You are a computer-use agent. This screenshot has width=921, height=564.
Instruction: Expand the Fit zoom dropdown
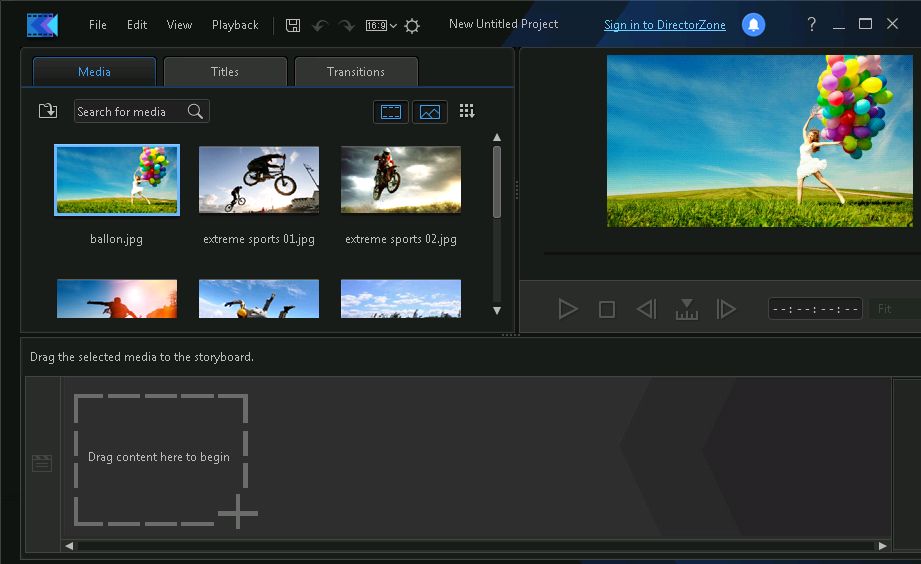[x=894, y=309]
